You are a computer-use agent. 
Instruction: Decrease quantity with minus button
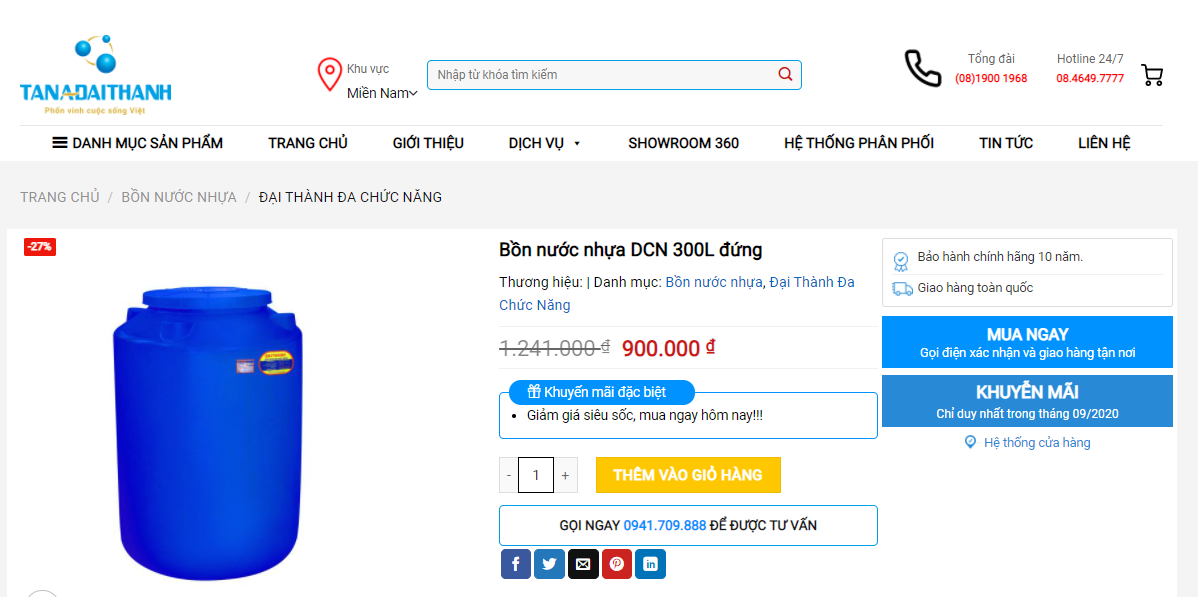pos(509,475)
